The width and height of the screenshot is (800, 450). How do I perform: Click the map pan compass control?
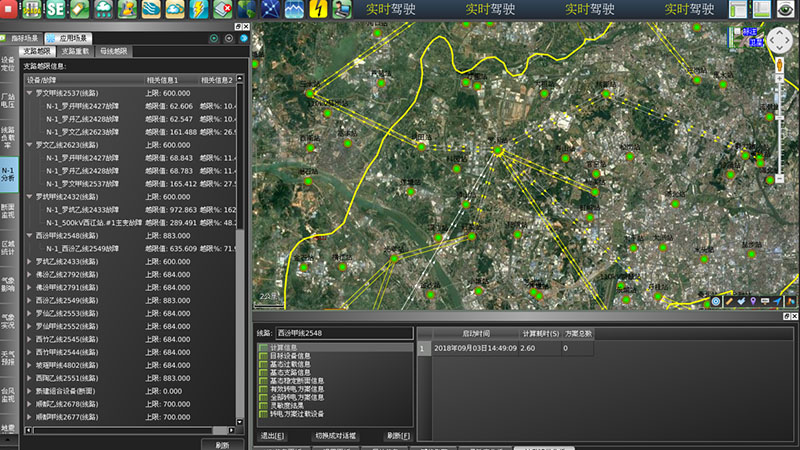click(x=778, y=43)
